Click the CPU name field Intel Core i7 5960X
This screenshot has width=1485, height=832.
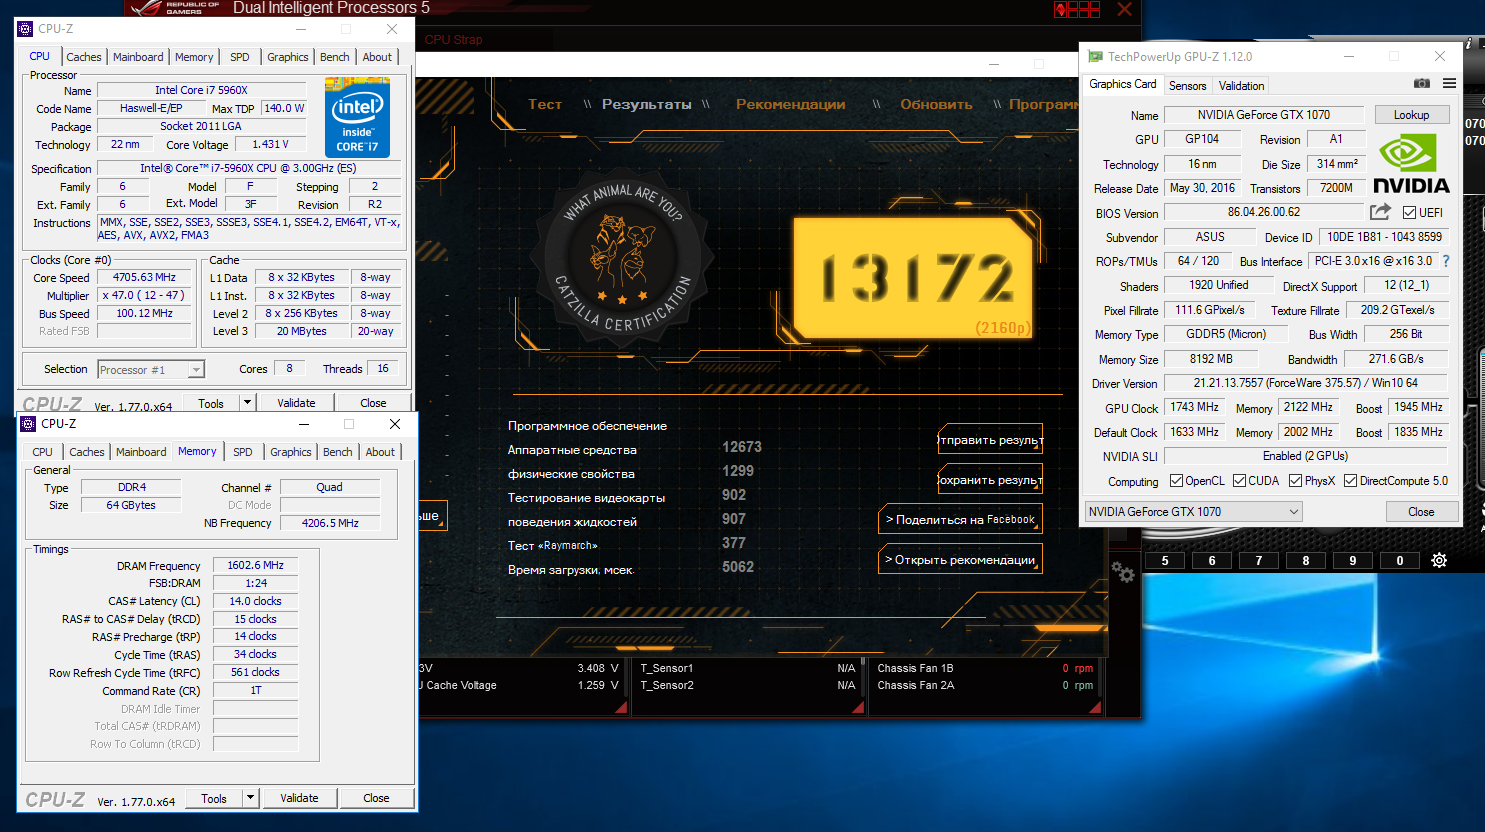pos(201,90)
